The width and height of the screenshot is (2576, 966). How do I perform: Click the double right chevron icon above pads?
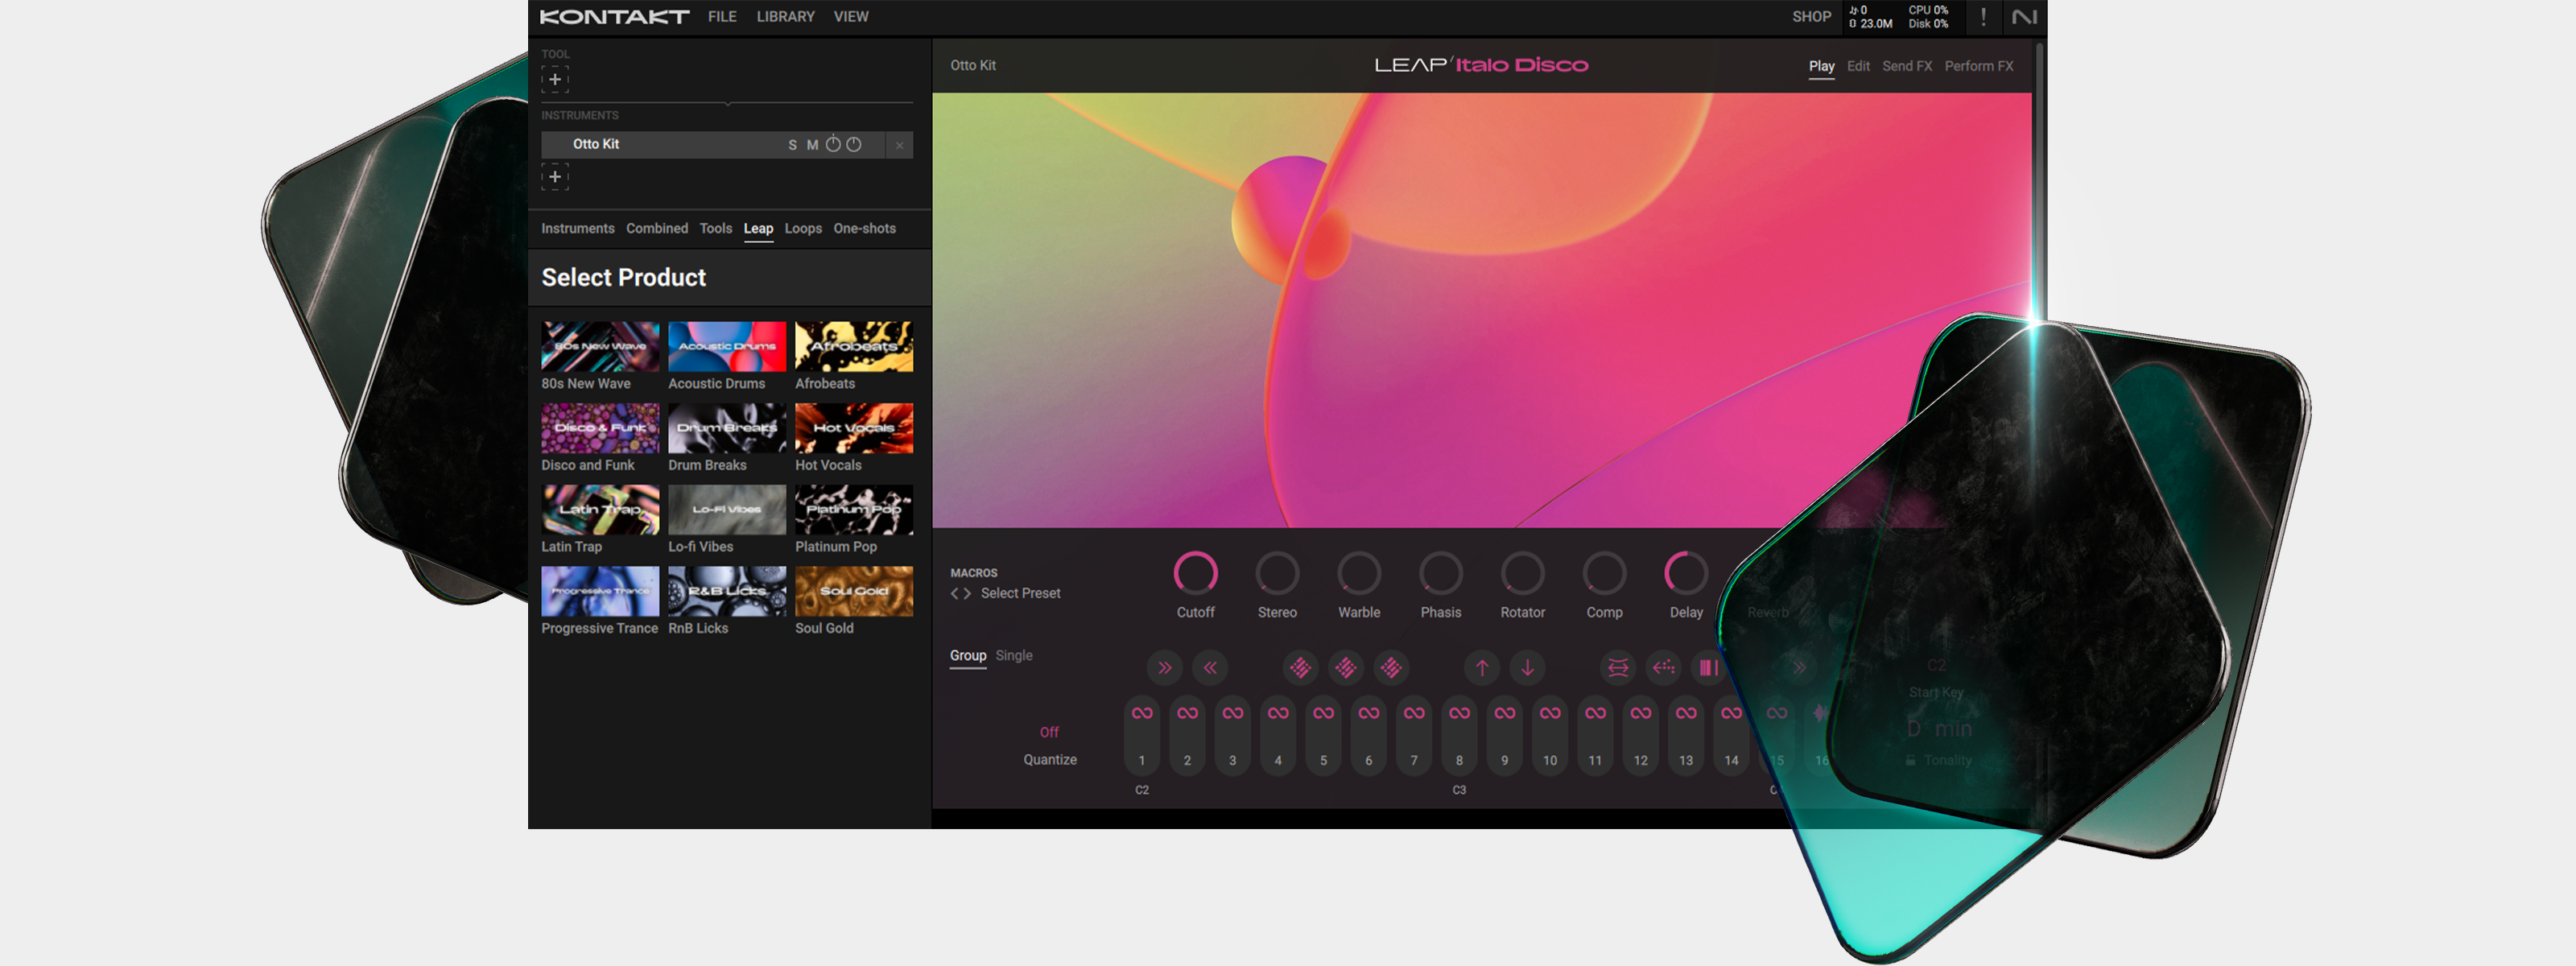[x=1164, y=668]
